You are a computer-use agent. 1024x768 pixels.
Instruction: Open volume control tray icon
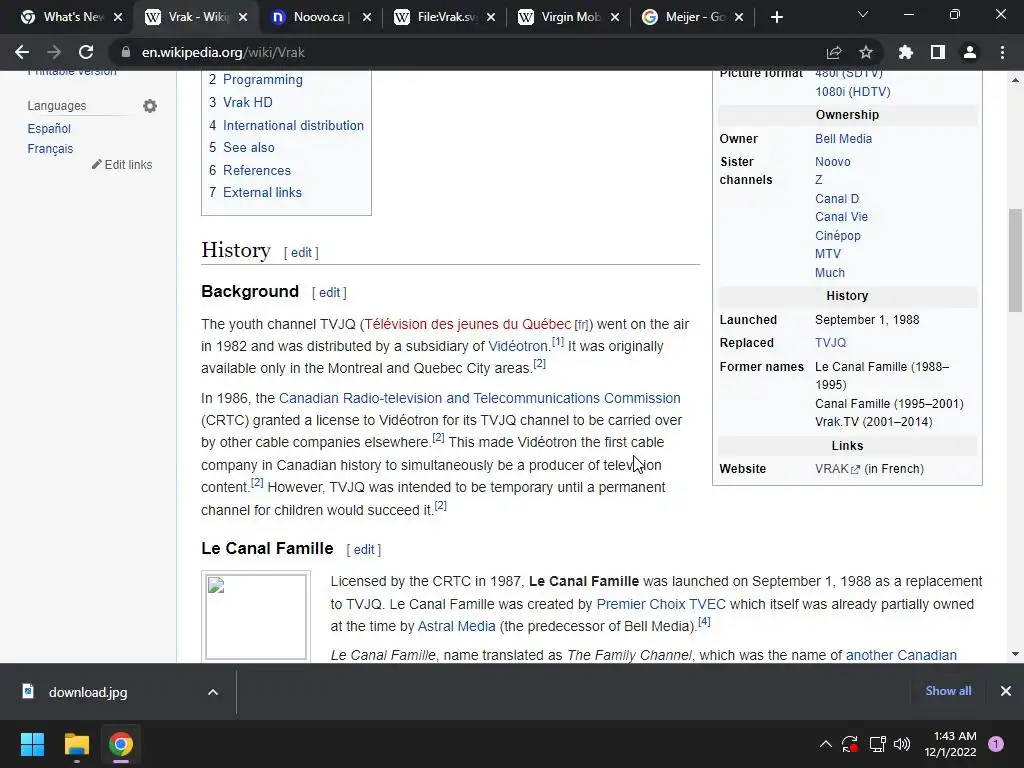pyautogui.click(x=902, y=744)
